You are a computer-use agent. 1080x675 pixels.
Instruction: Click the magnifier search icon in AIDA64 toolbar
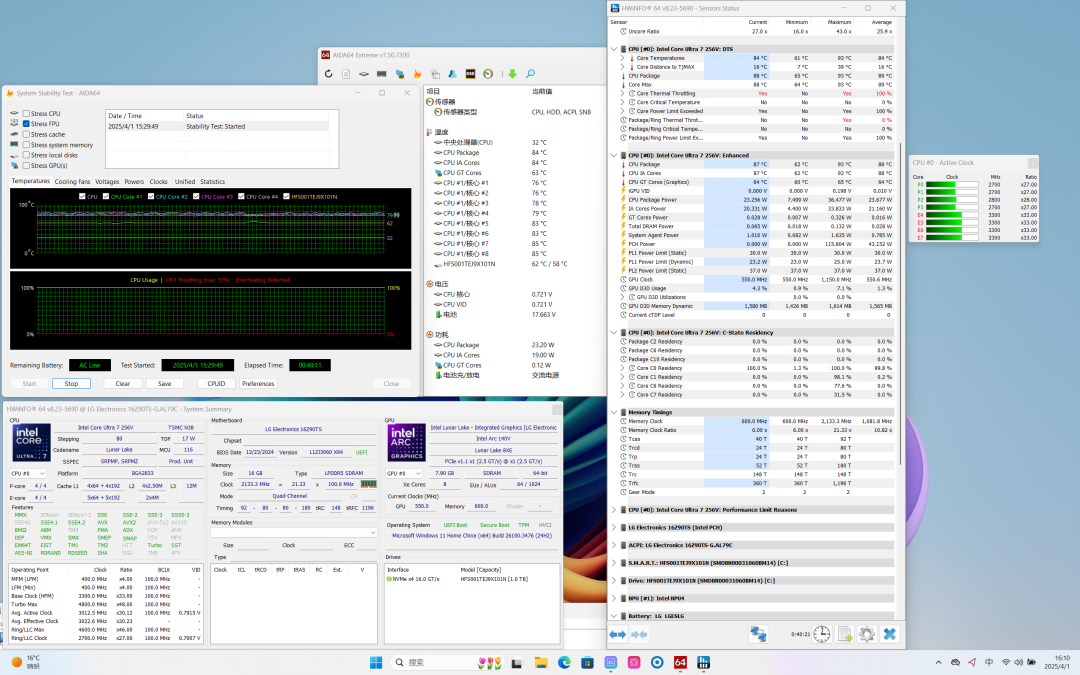click(x=530, y=74)
